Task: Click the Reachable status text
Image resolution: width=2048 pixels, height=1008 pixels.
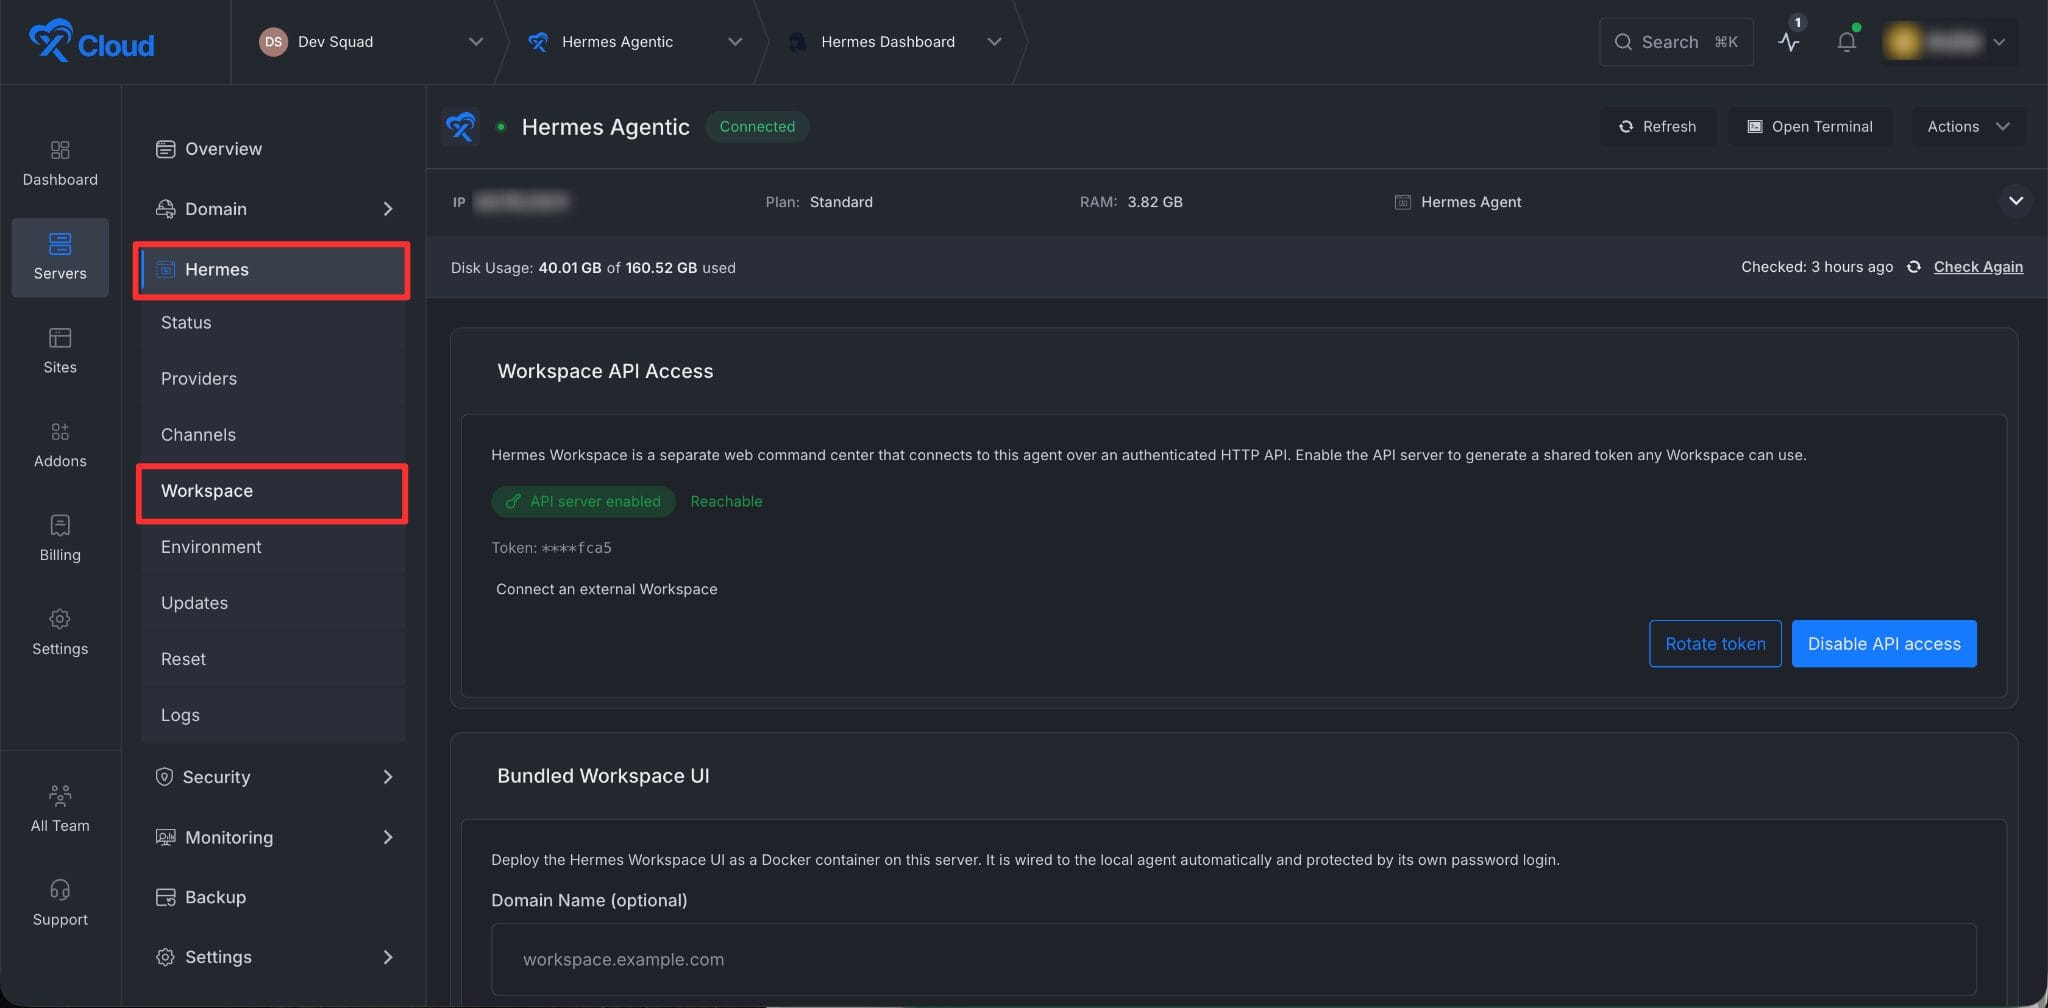Action: [x=726, y=501]
